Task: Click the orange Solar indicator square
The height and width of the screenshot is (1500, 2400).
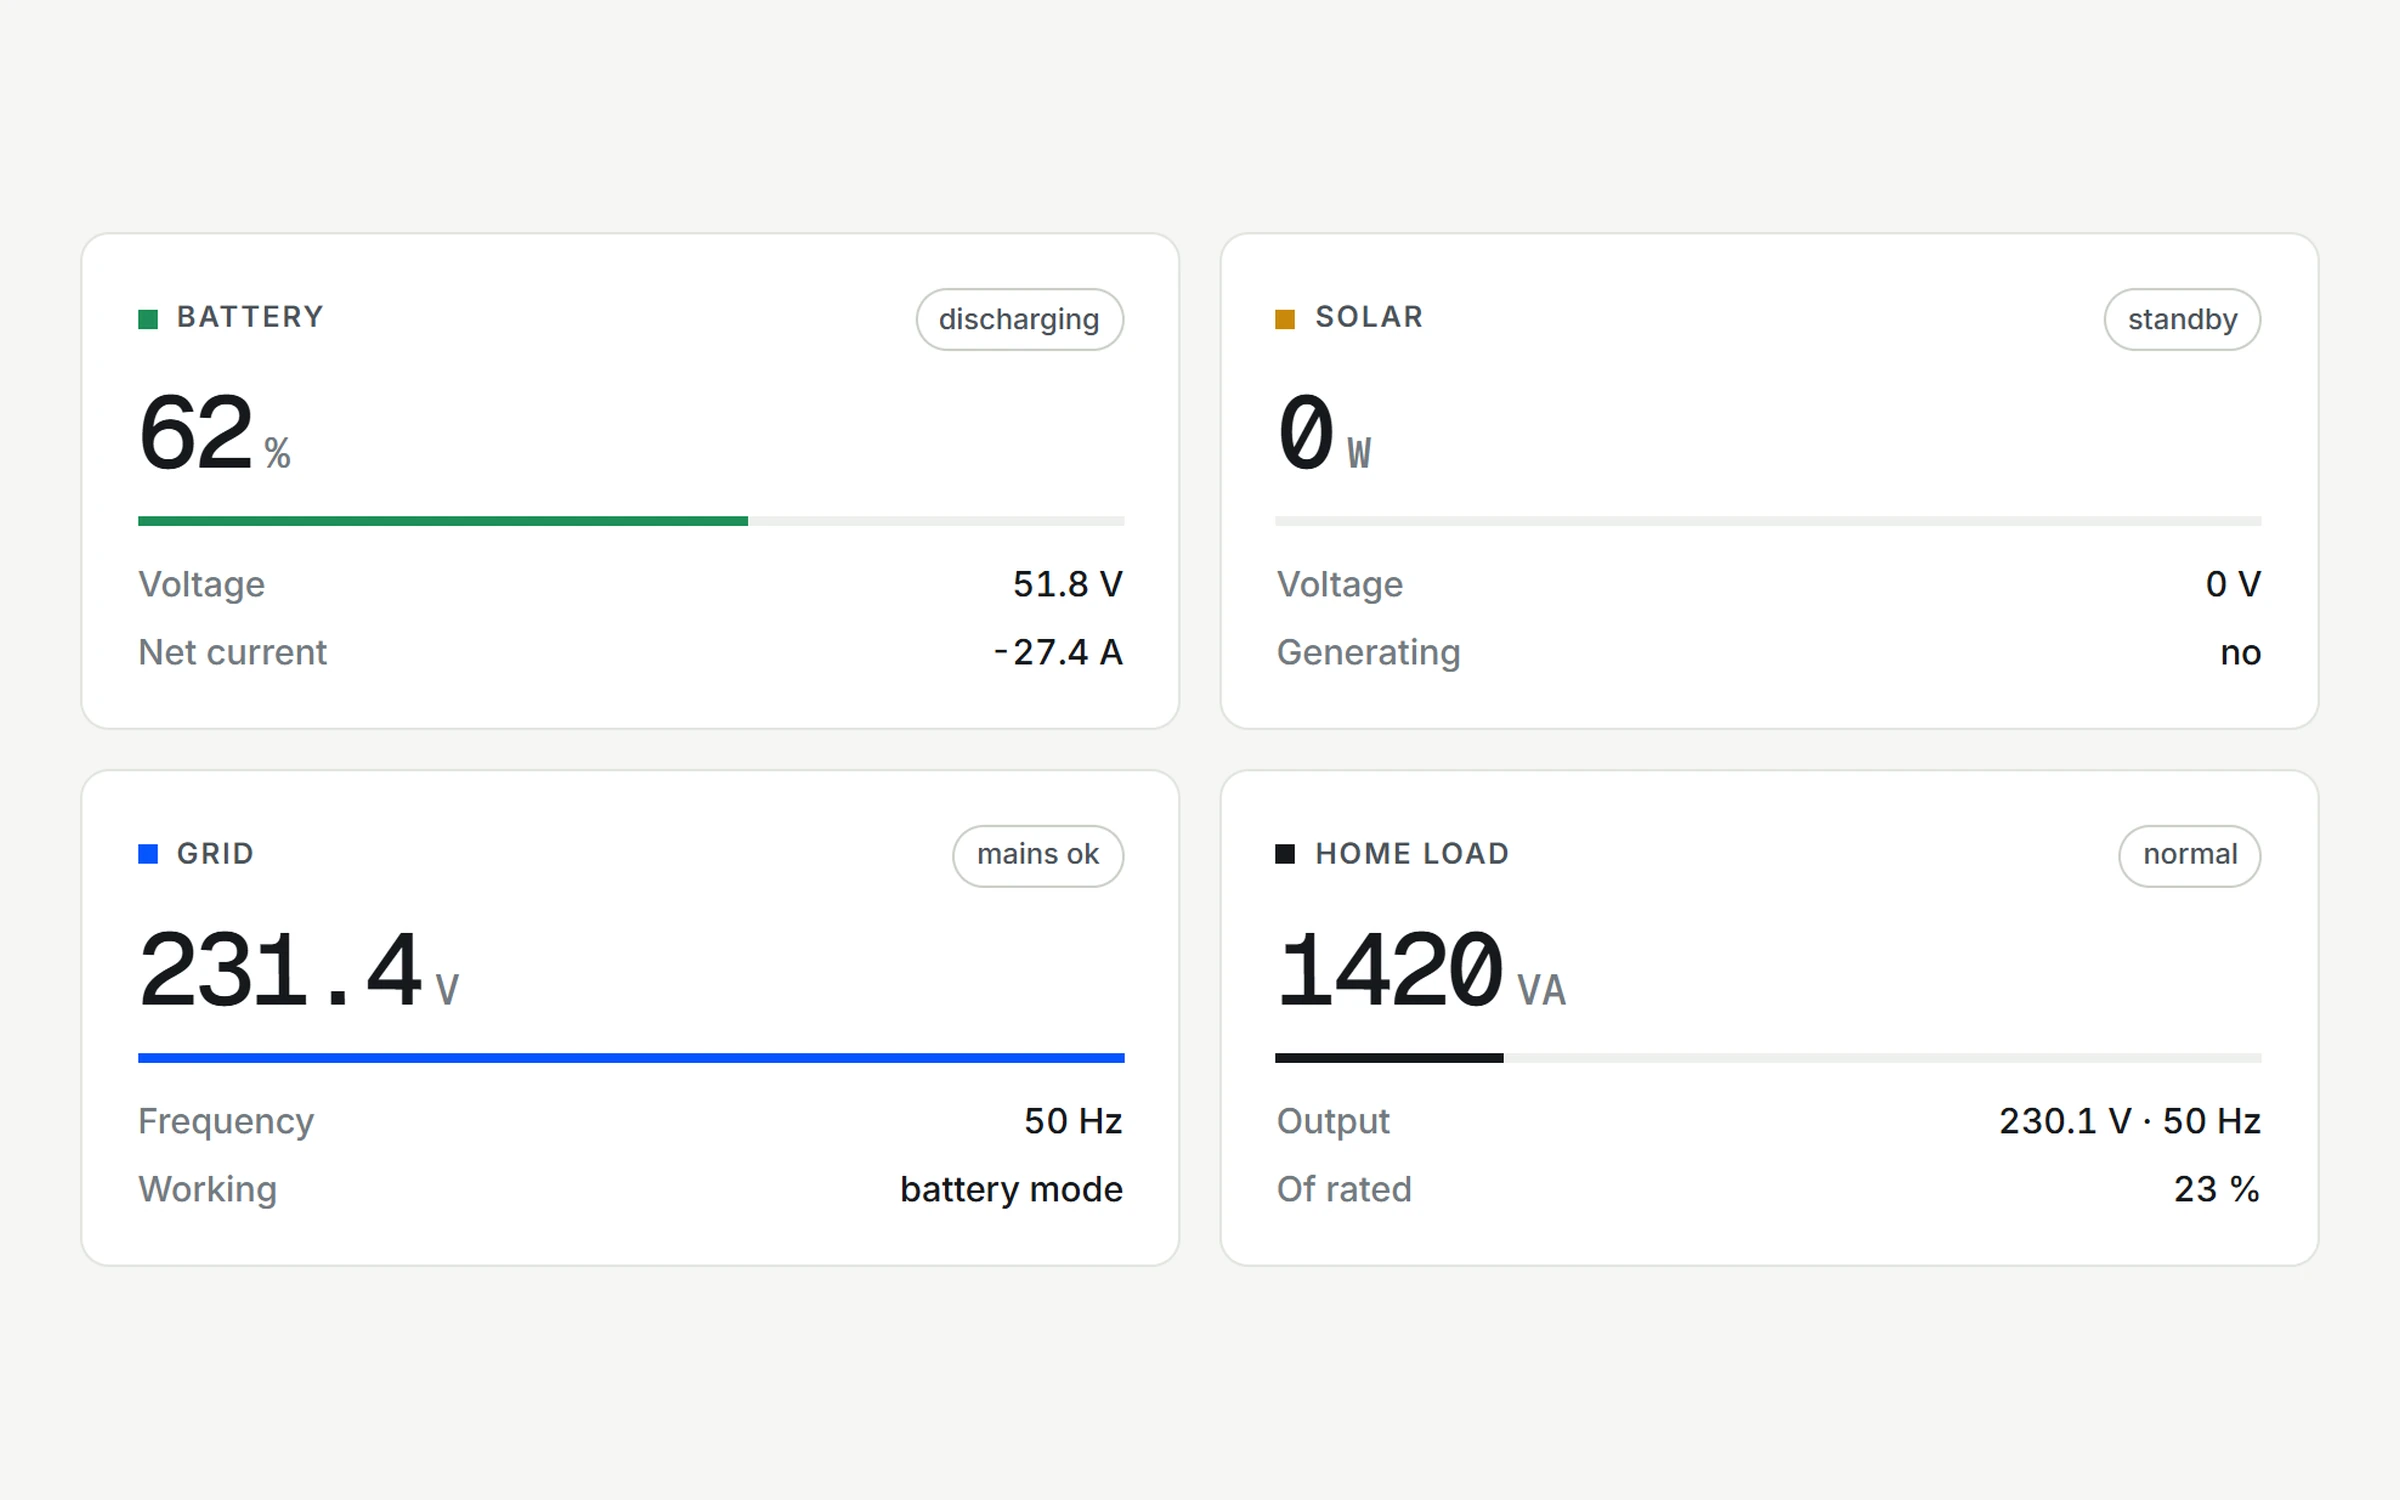Action: coord(1285,319)
